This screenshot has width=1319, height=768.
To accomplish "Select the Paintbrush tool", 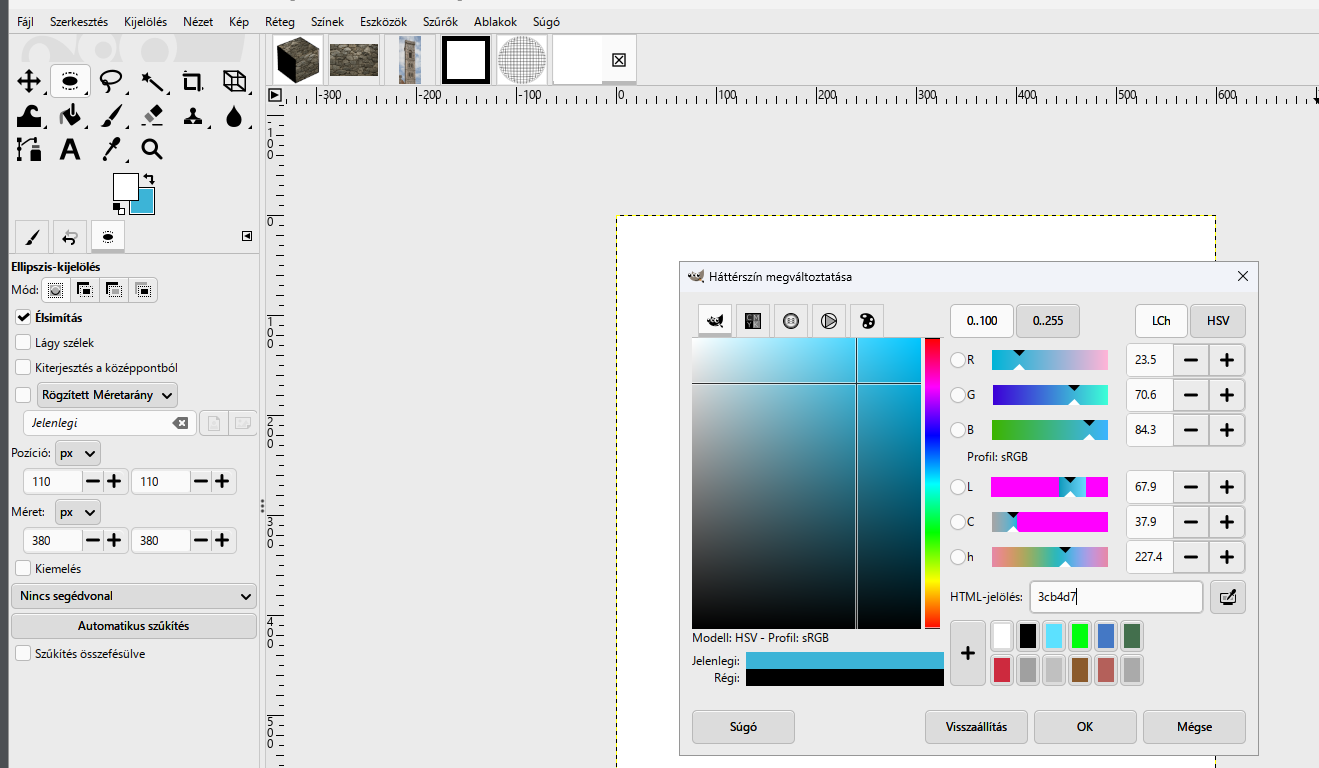I will point(111,115).
